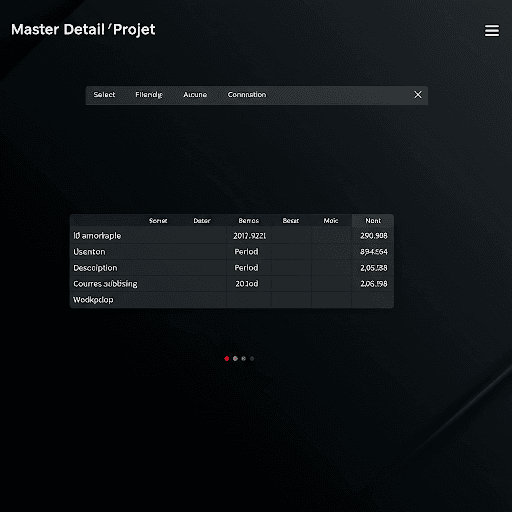Open the hamburger menu icon
The width and height of the screenshot is (512, 512).
pyautogui.click(x=492, y=30)
